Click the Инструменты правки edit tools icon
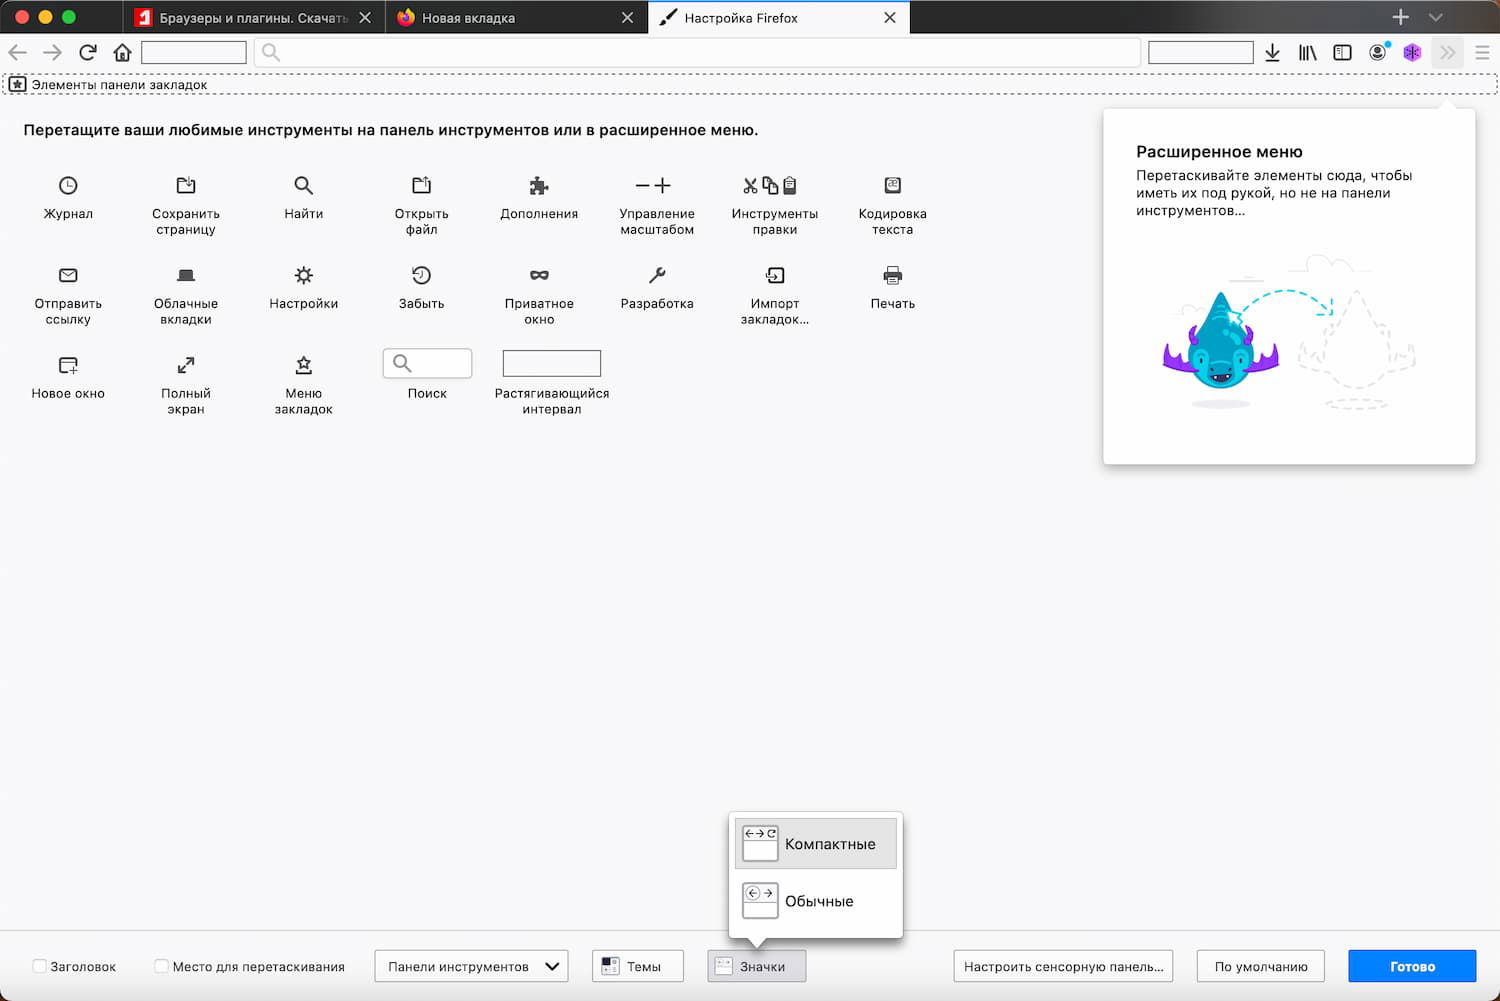 click(770, 185)
